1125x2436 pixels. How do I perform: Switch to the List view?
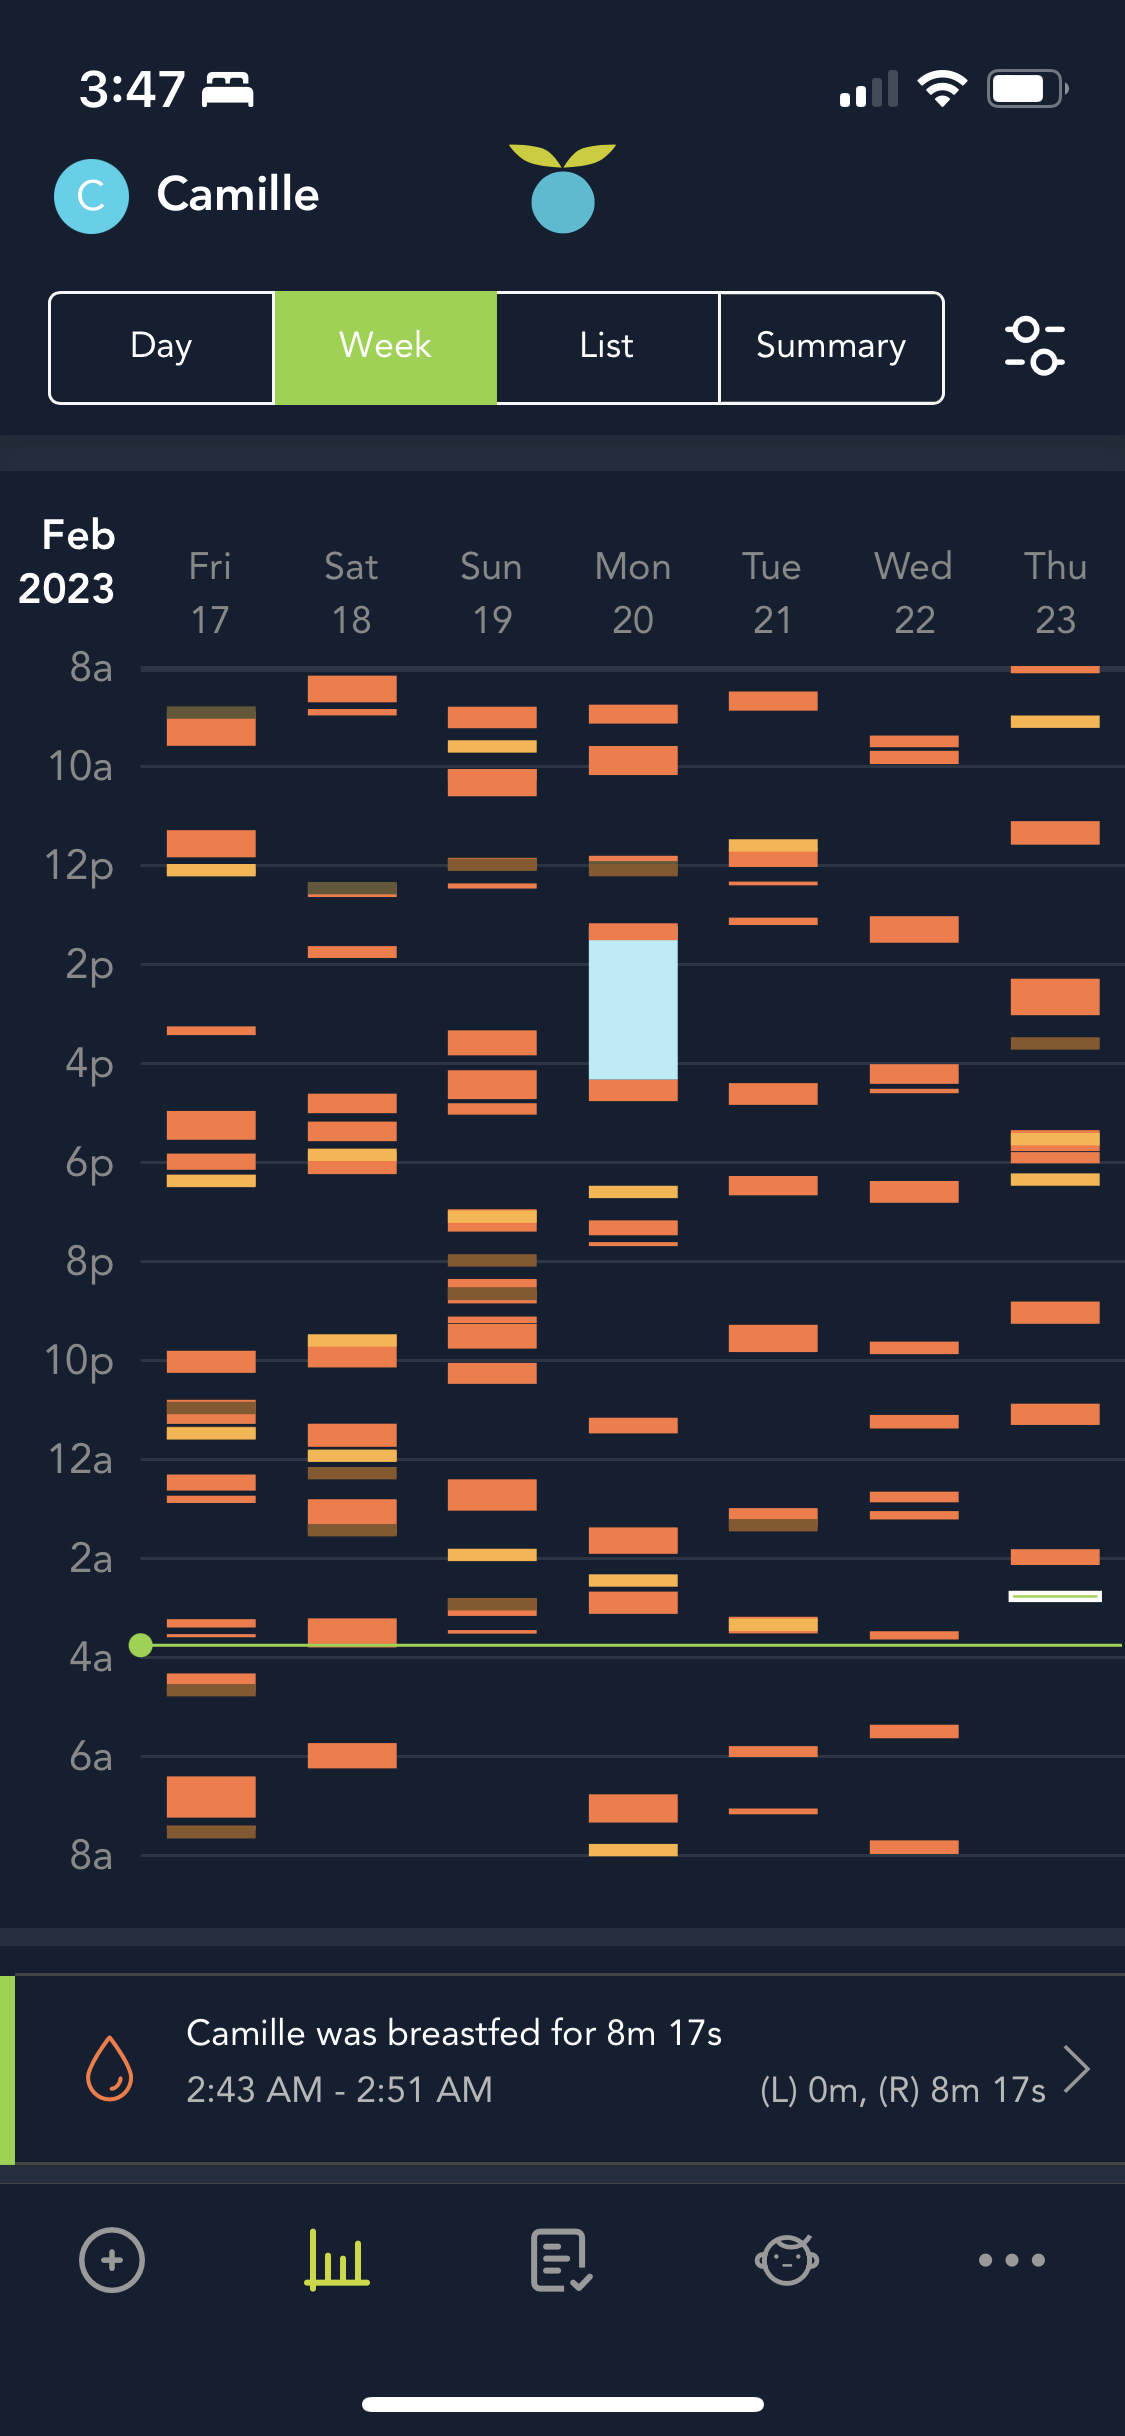(607, 347)
